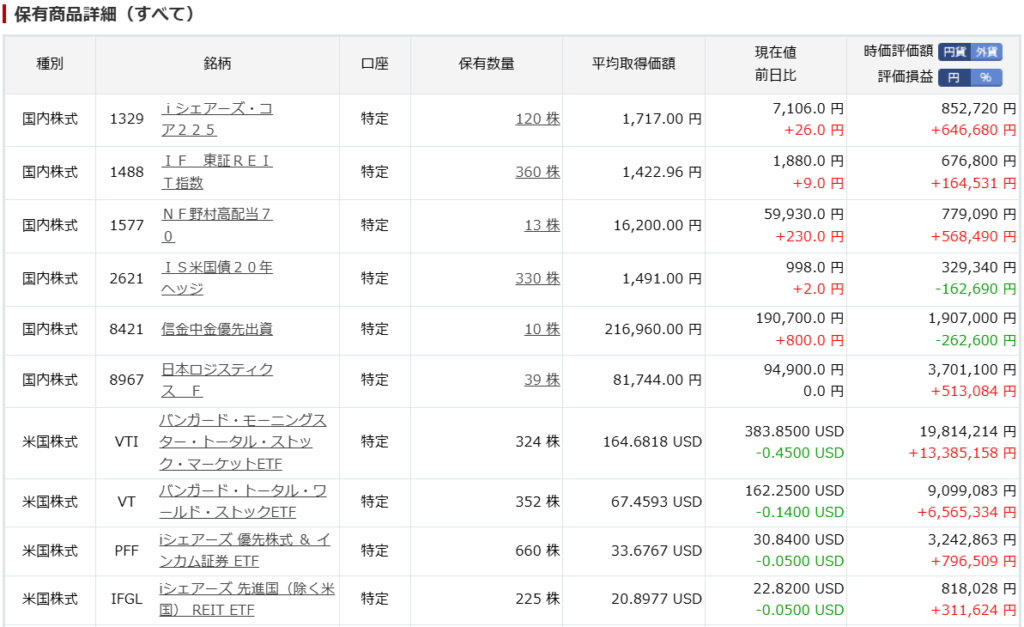Open 日本ロジスティクスF link
1024x627 pixels.
(x=217, y=379)
